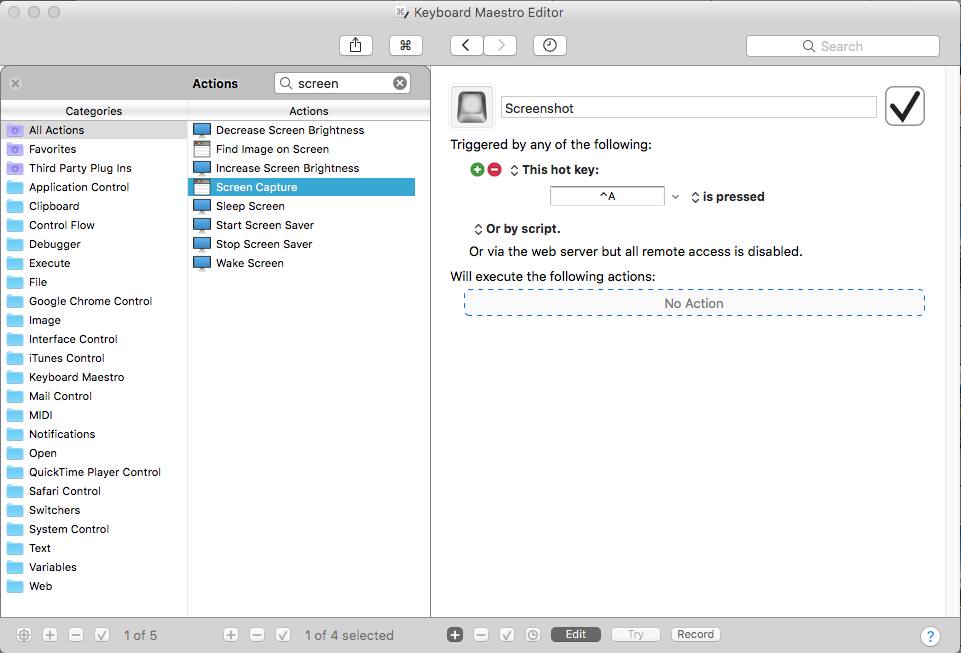Select MIDI category

(x=94, y=415)
